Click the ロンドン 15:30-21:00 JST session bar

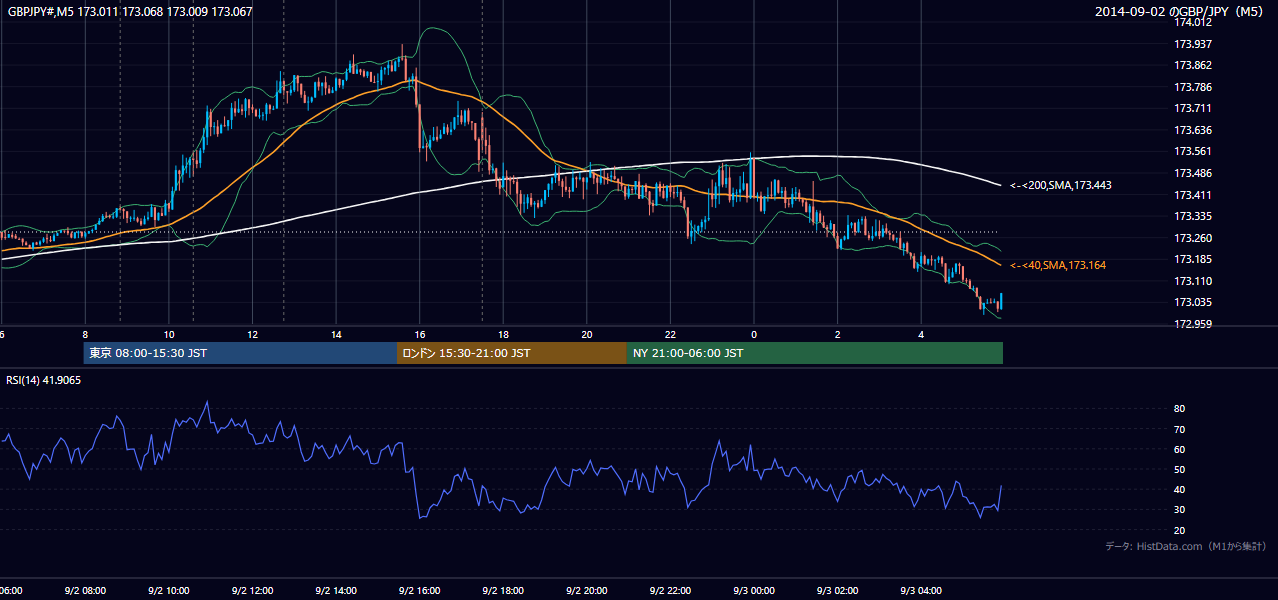[512, 353]
